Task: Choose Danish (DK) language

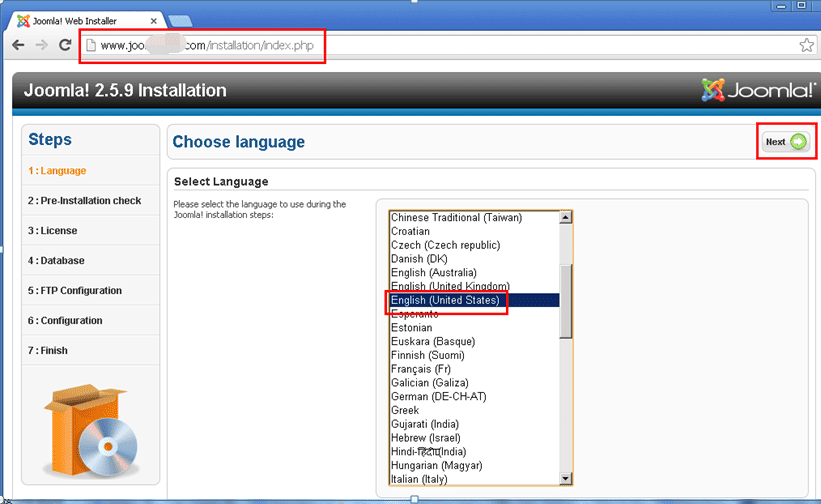Action: point(474,259)
